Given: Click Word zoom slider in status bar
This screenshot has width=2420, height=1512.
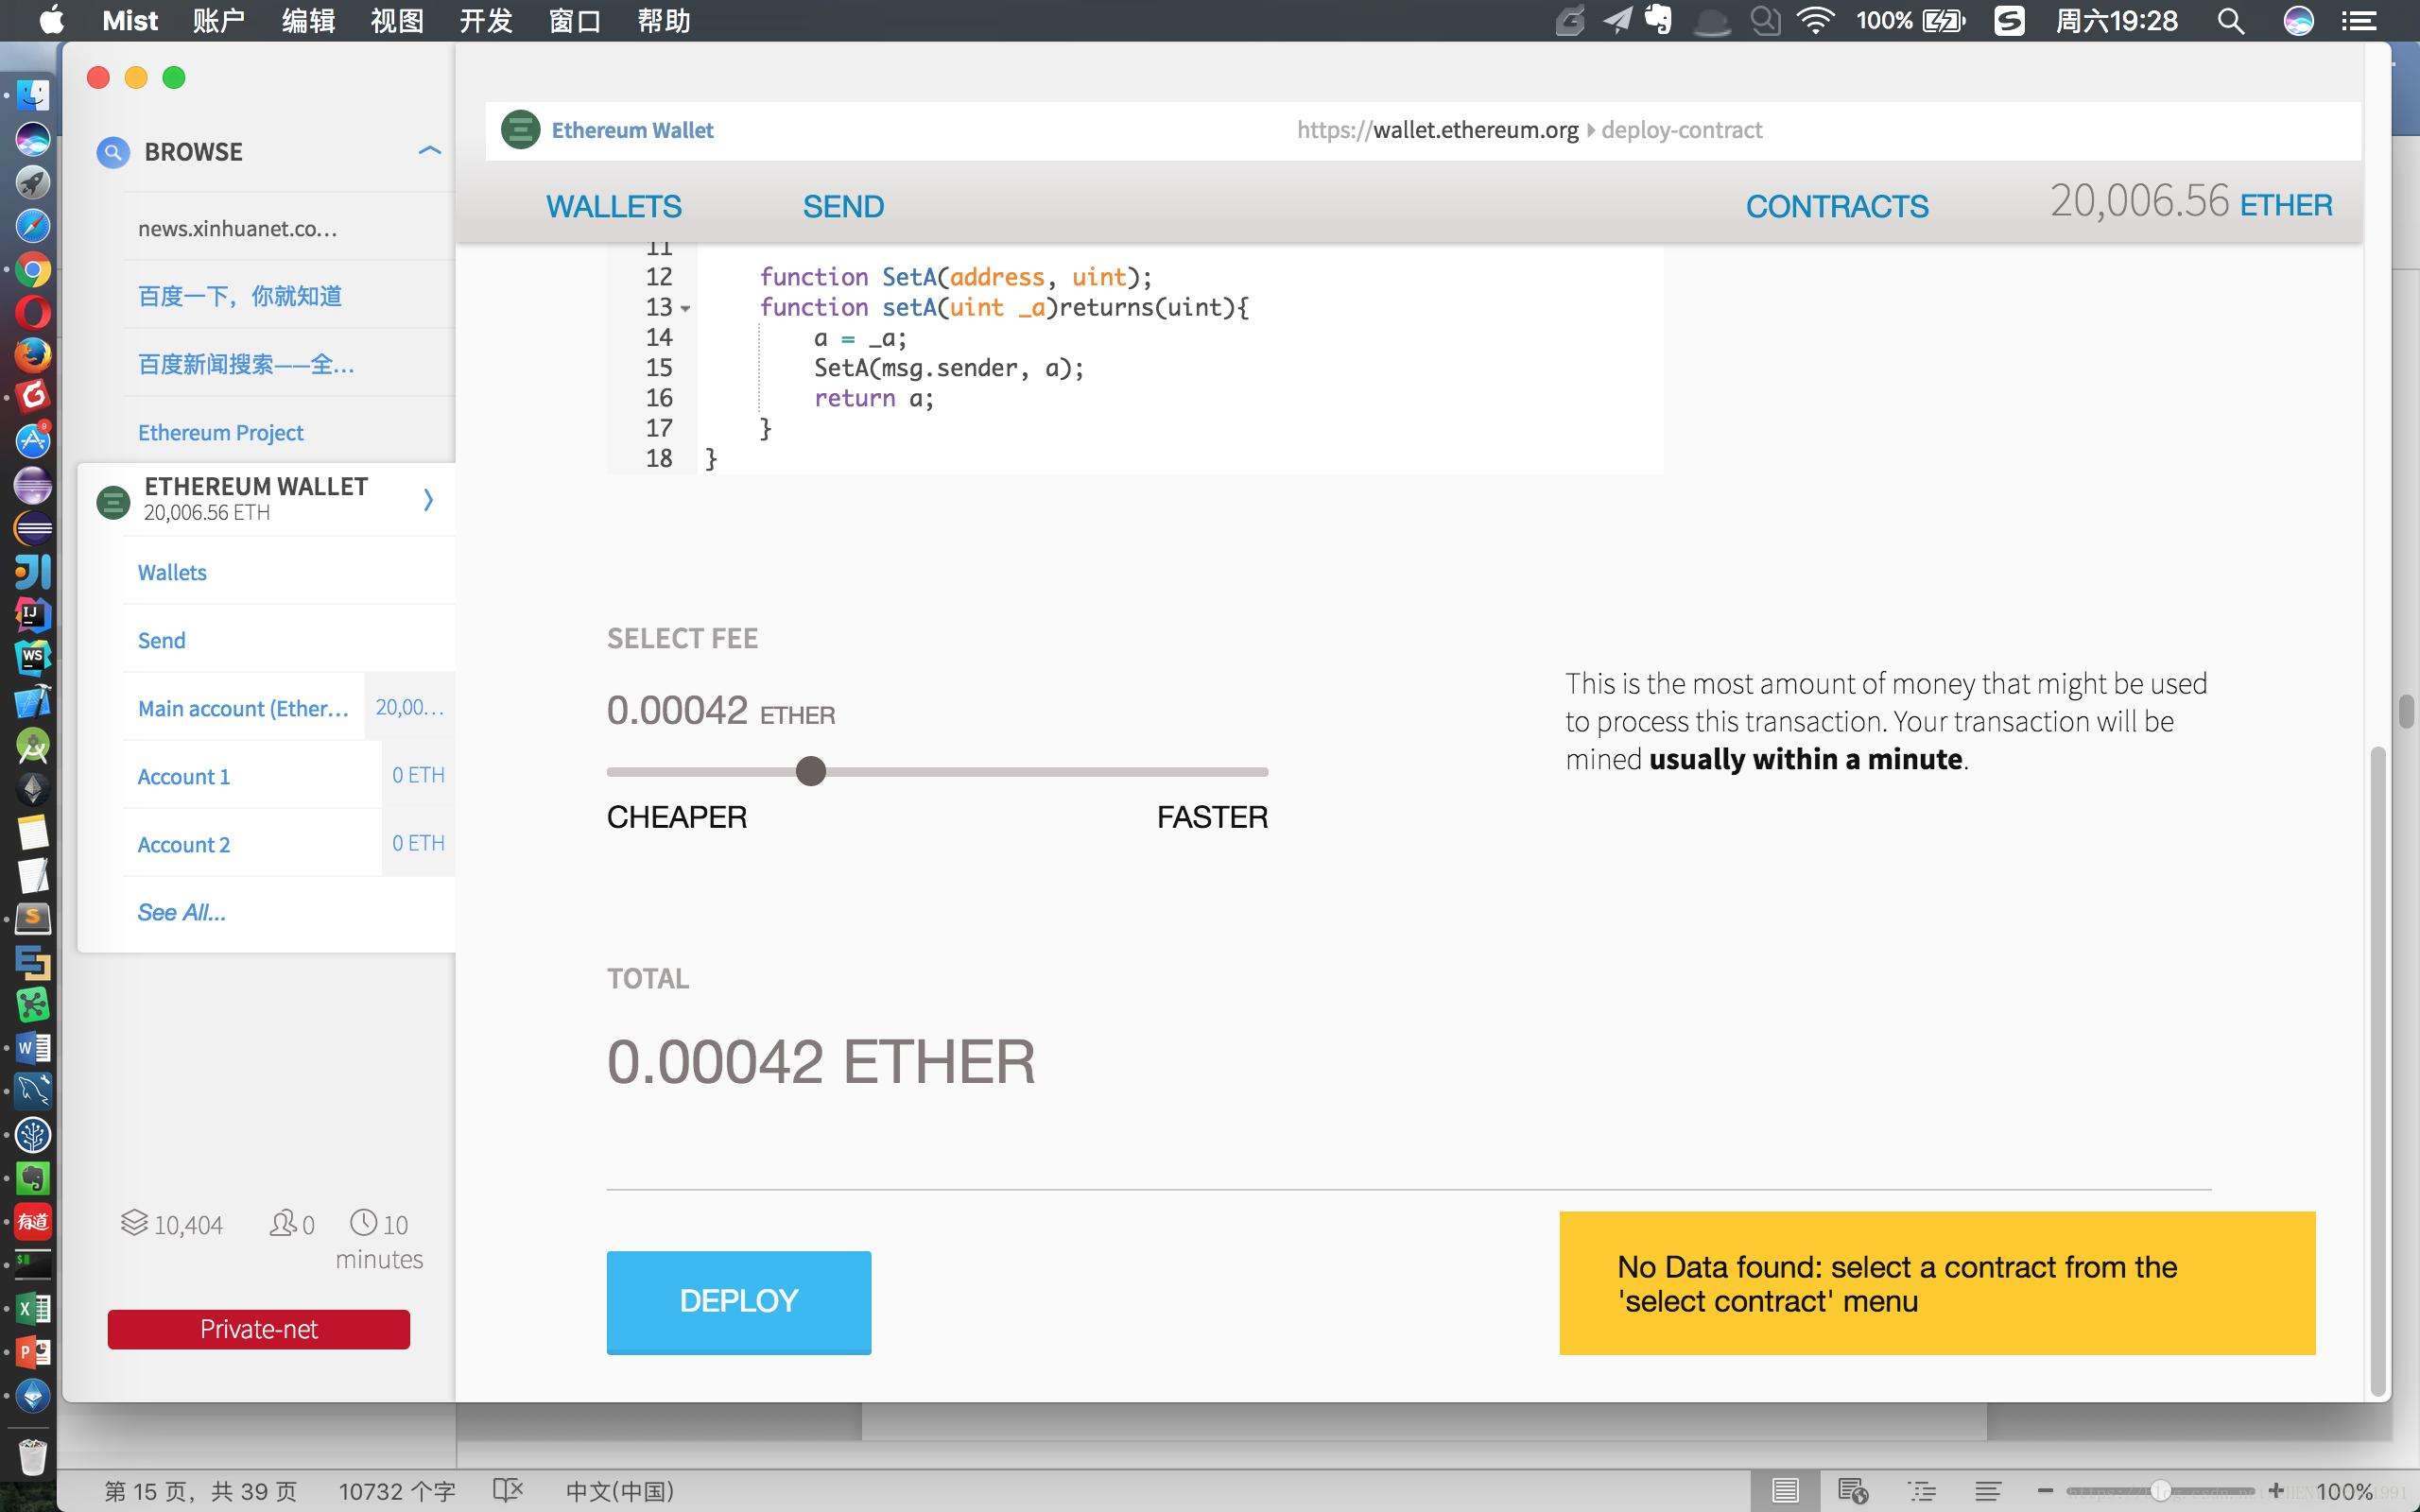Looking at the screenshot, I should (2160, 1491).
